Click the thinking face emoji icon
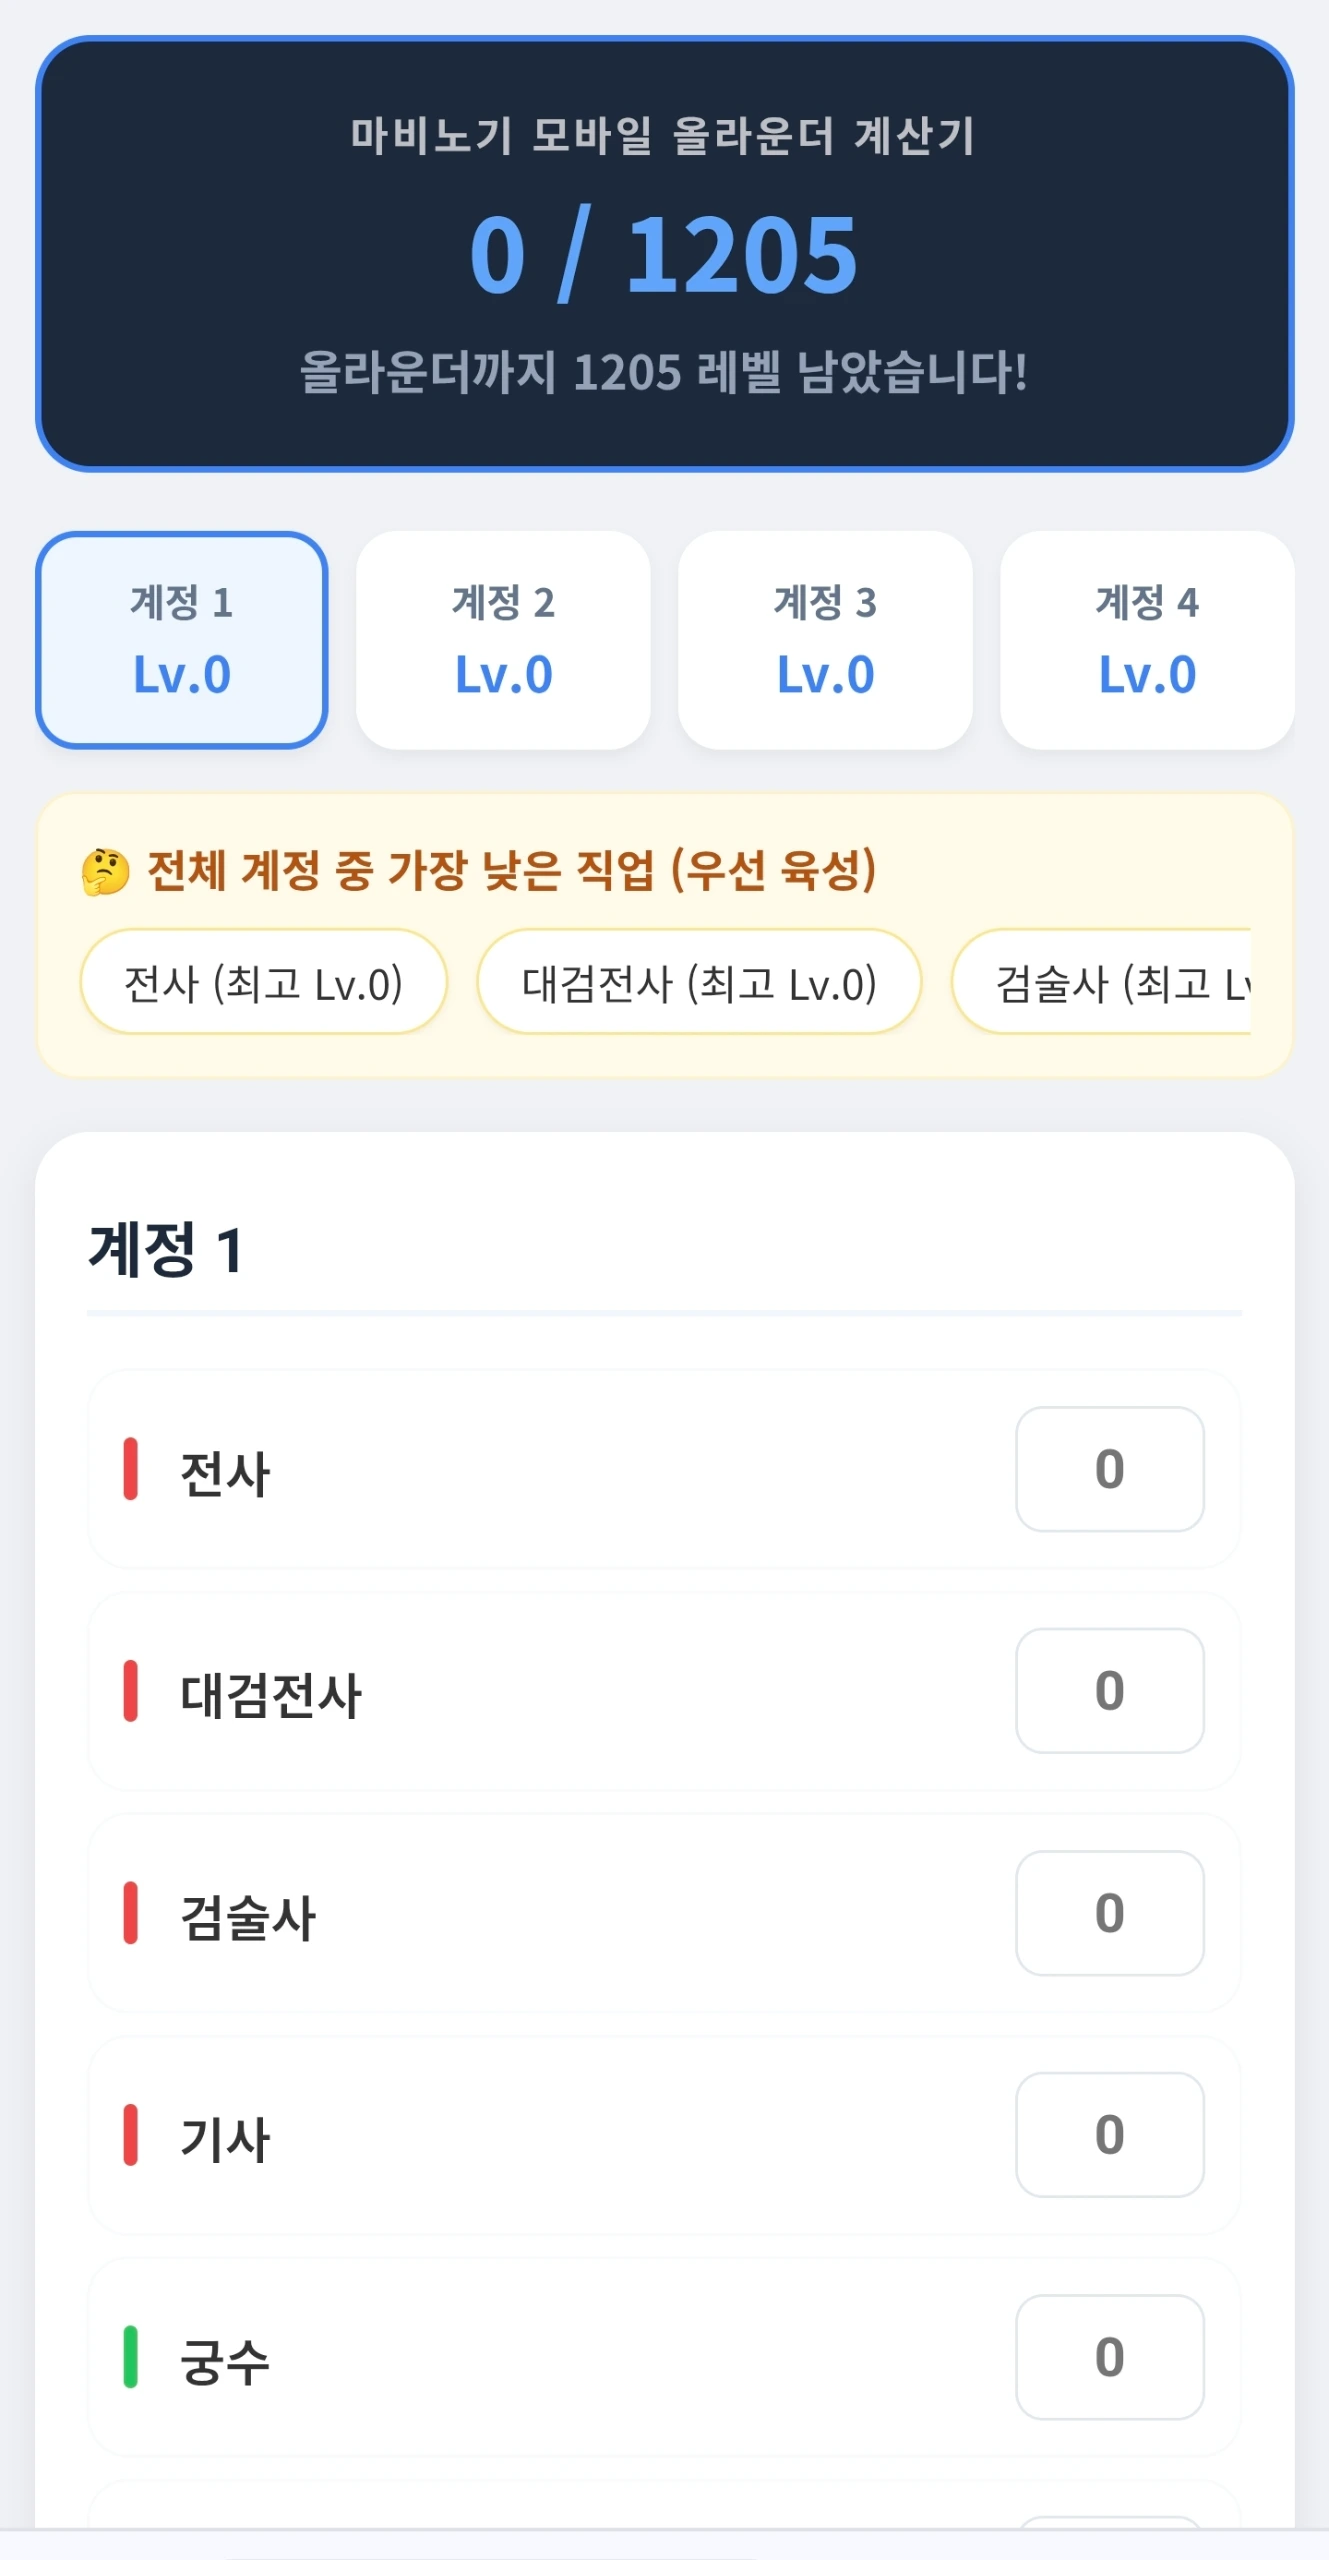 (x=106, y=871)
